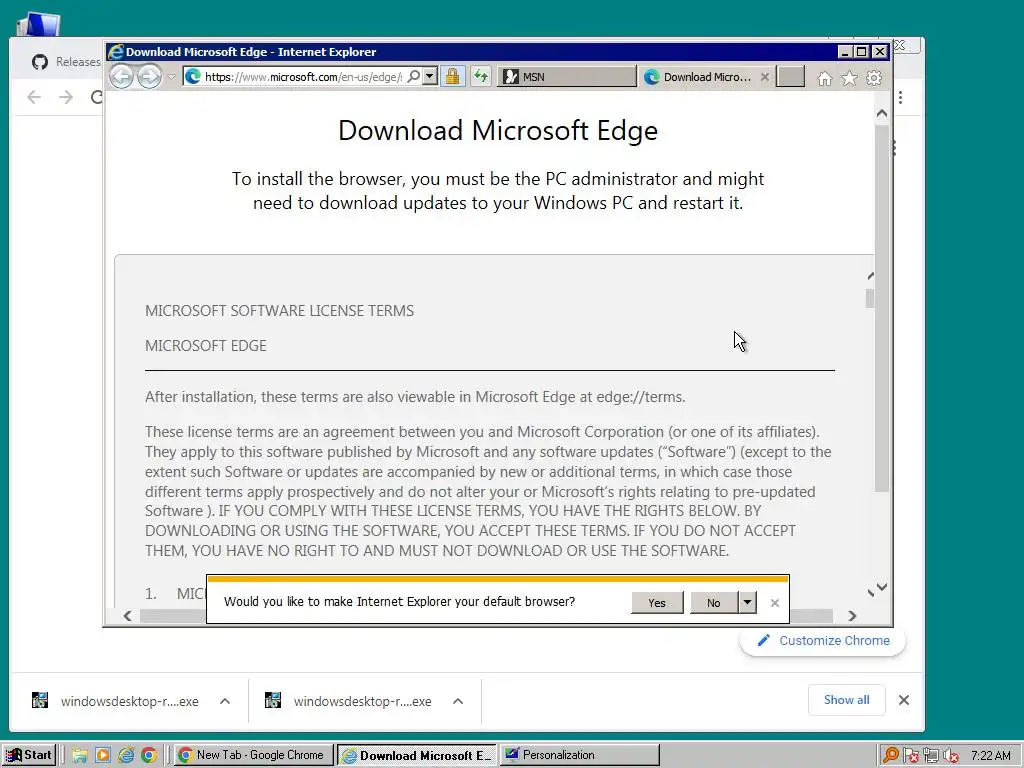The width and height of the screenshot is (1024, 768).
Task: Click the page scrollbar up arrow
Action: [882, 114]
